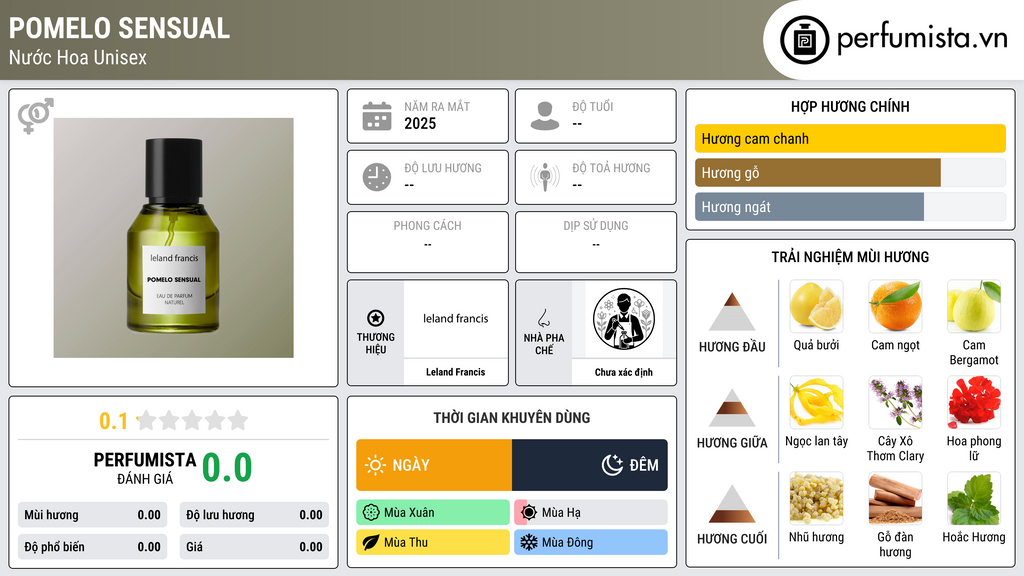Open the Ngọc lan tây note image

tap(816, 402)
